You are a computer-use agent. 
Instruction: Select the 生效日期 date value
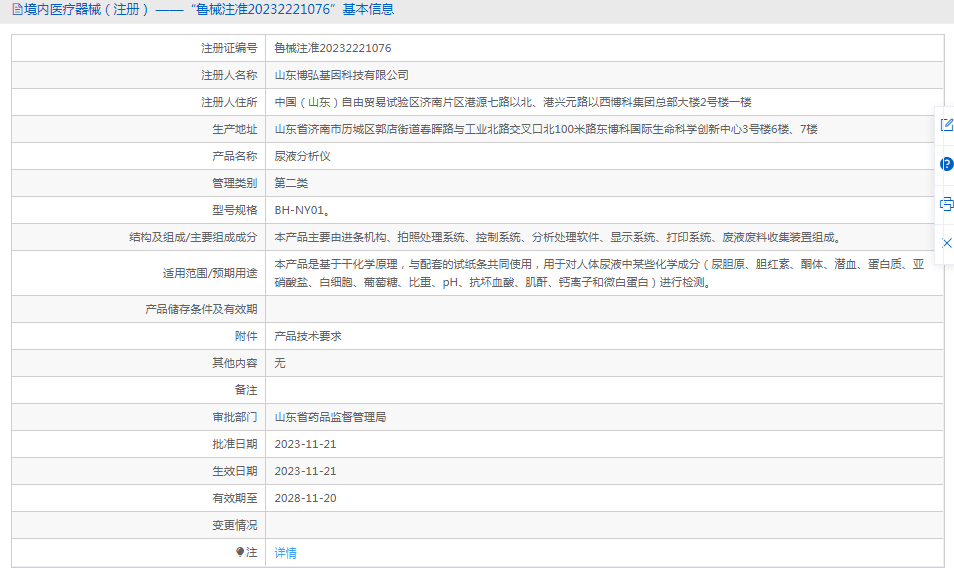click(x=305, y=471)
